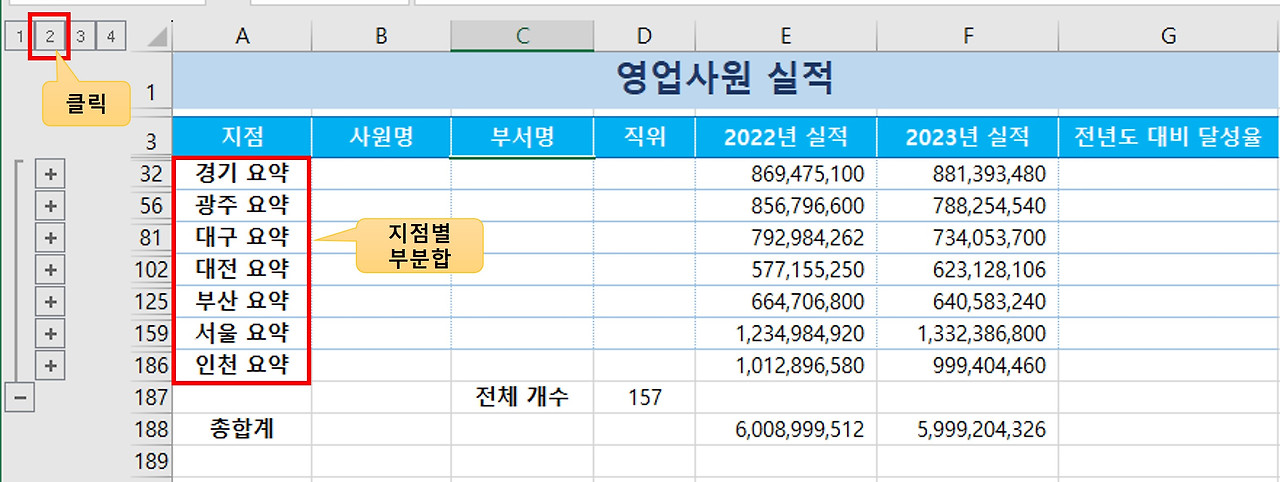Select the 대구 요약 cell

(242, 238)
